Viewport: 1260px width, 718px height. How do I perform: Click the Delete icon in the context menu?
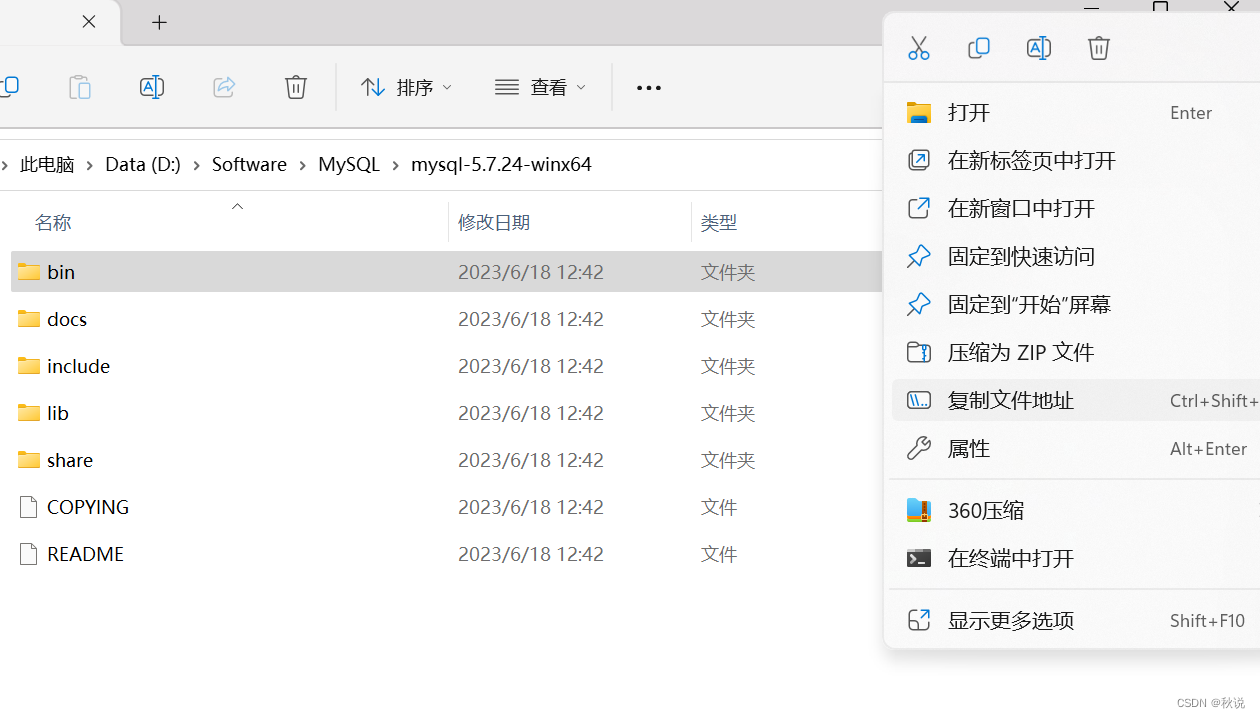(1099, 47)
